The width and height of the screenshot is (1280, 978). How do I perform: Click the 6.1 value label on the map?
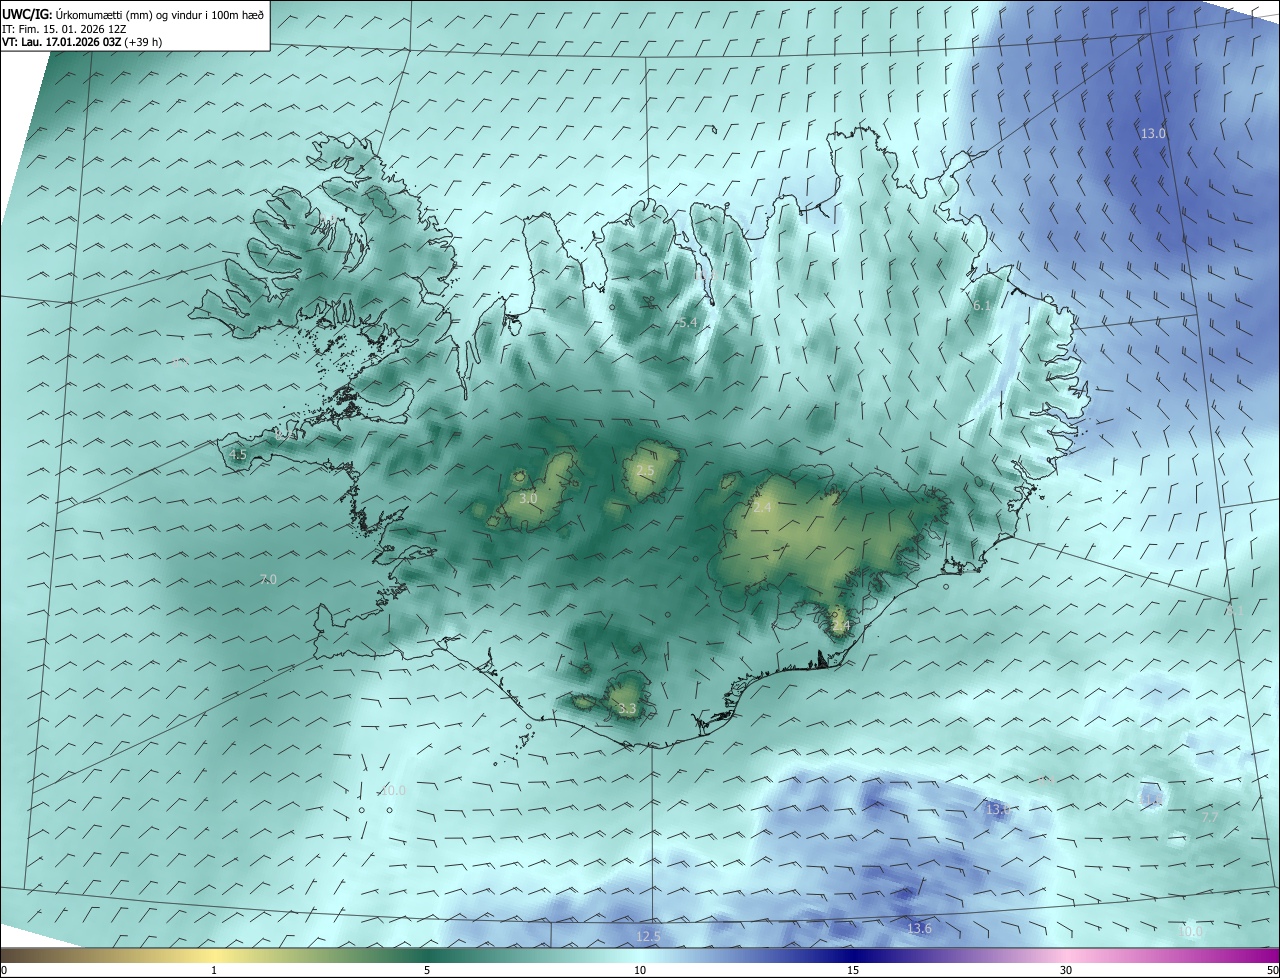click(982, 306)
